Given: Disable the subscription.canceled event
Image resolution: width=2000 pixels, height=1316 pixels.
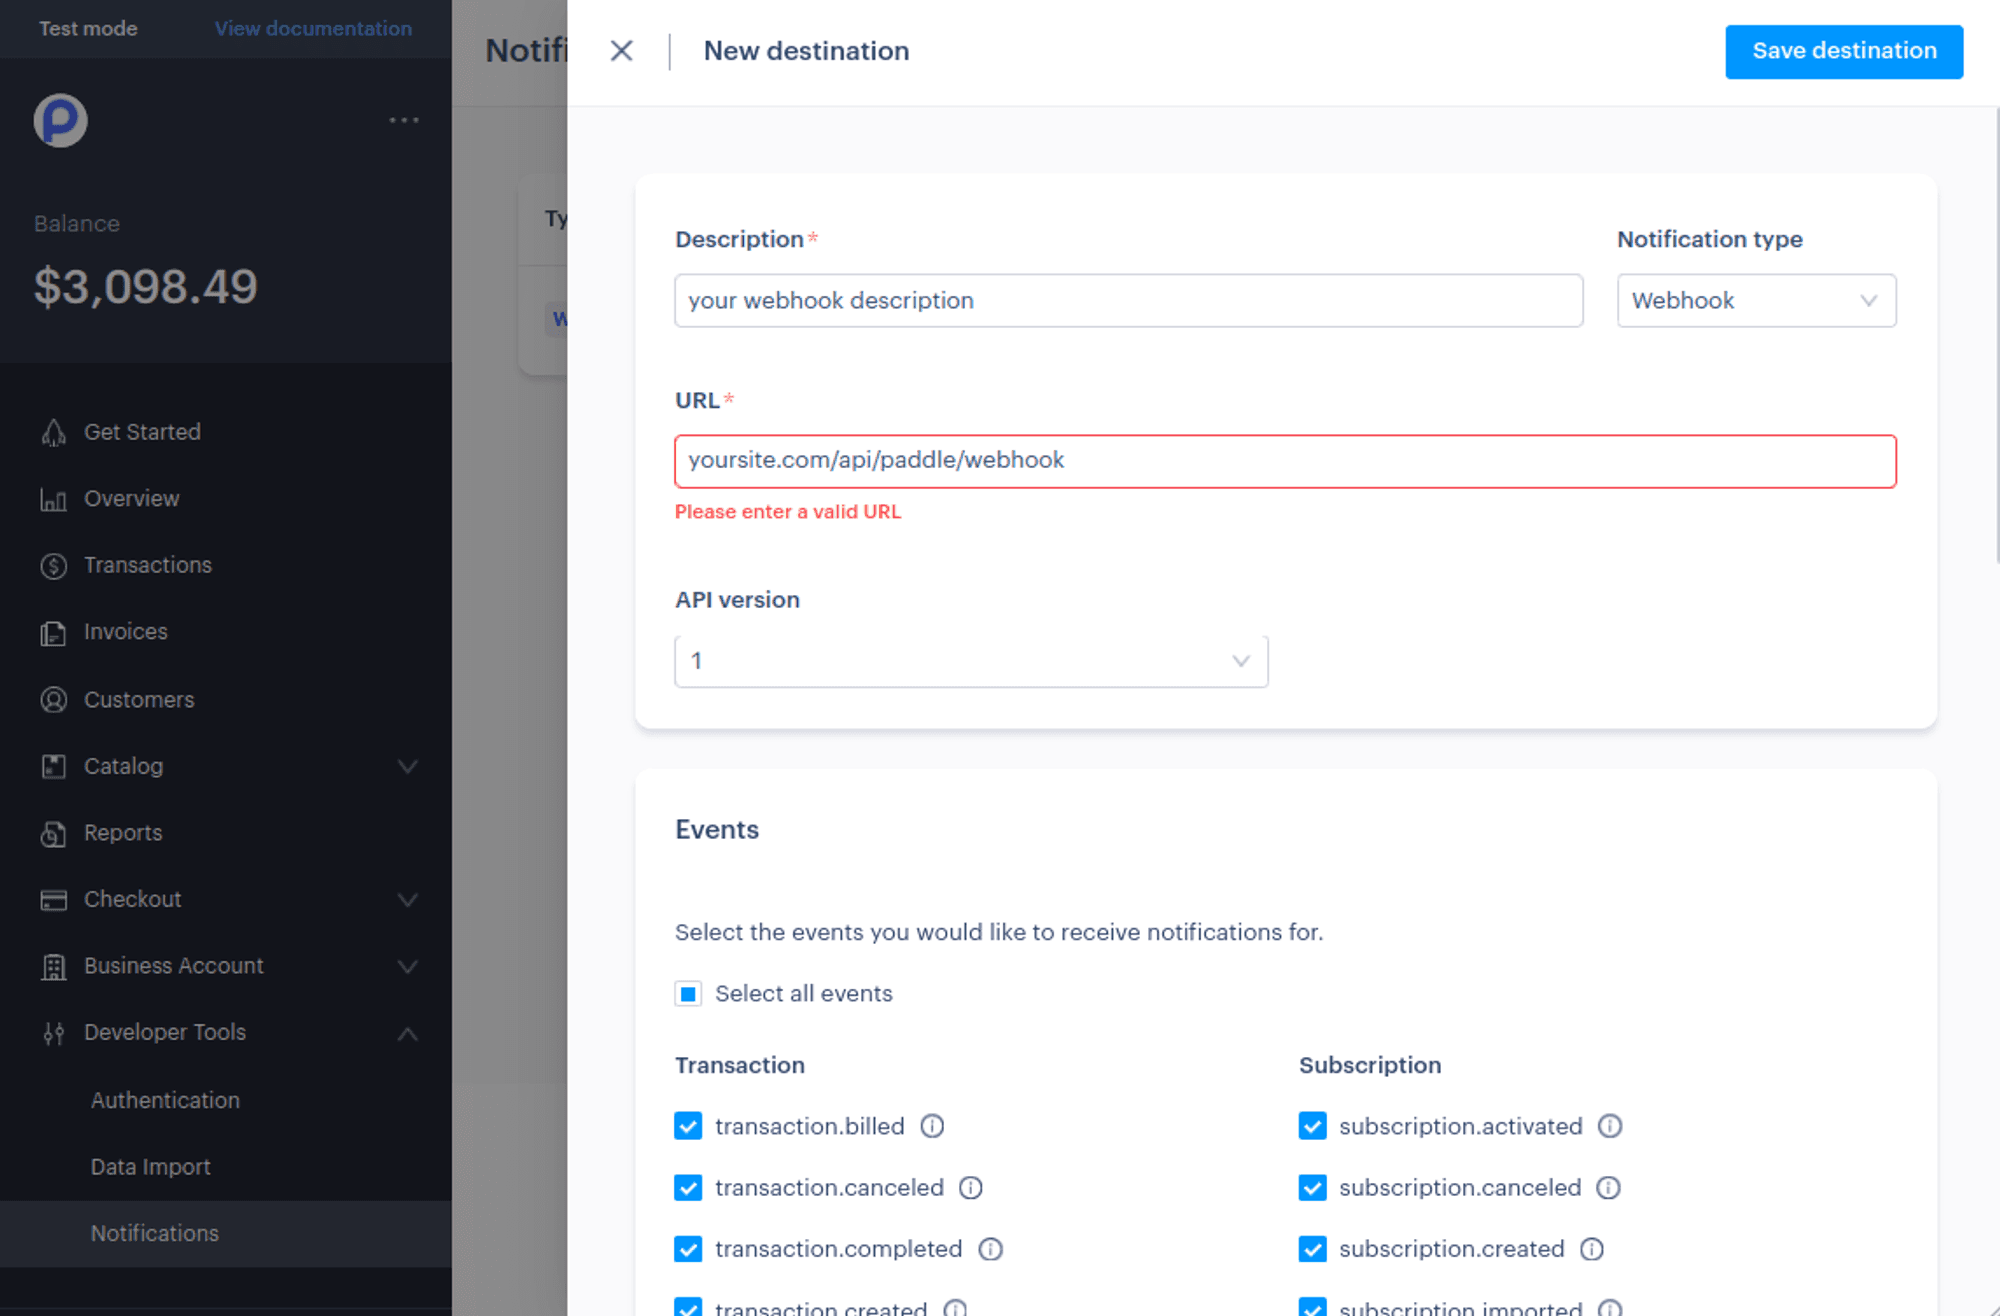Looking at the screenshot, I should point(1312,1188).
